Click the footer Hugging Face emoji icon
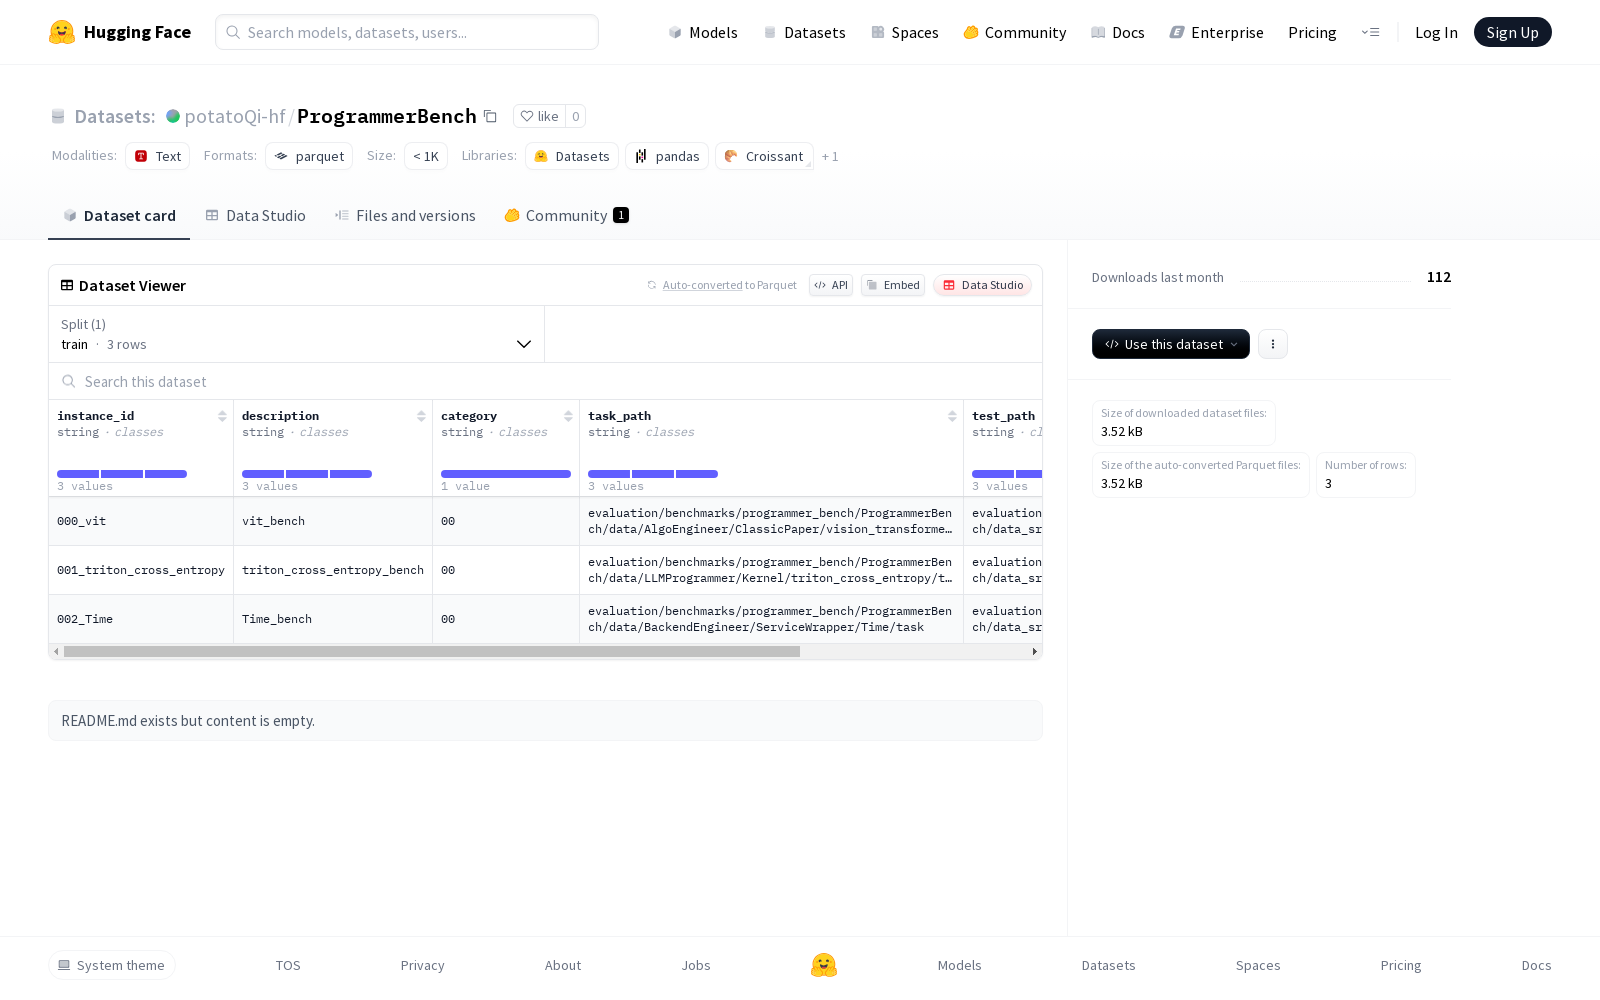Image resolution: width=1600 pixels, height=1000 pixels. [824, 965]
